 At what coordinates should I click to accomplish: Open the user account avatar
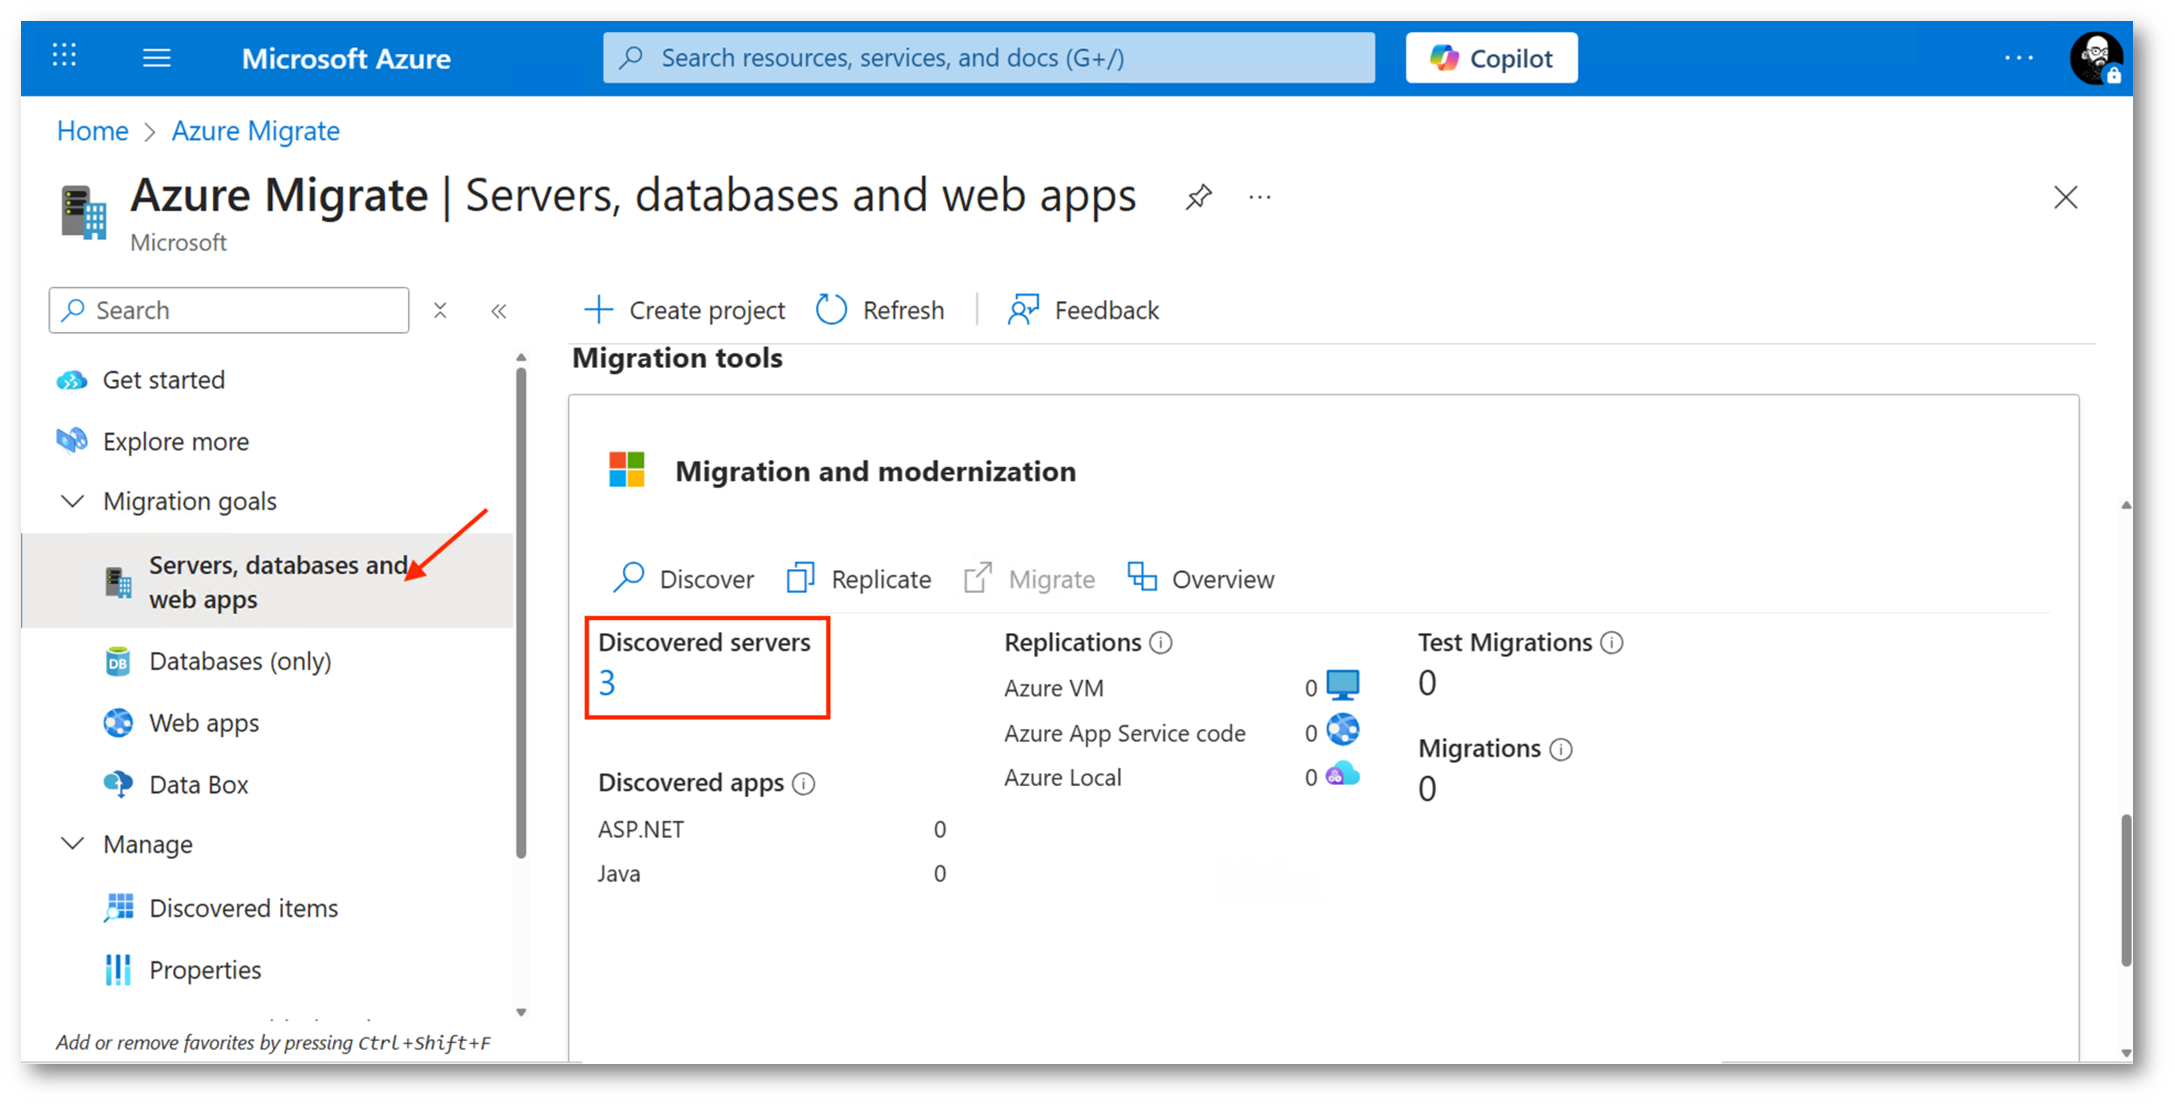tap(2095, 58)
